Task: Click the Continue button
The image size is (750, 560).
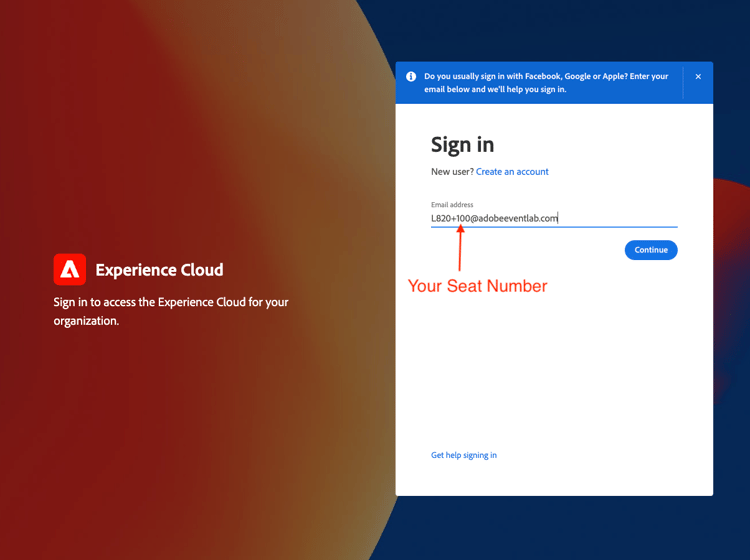Action: point(651,250)
